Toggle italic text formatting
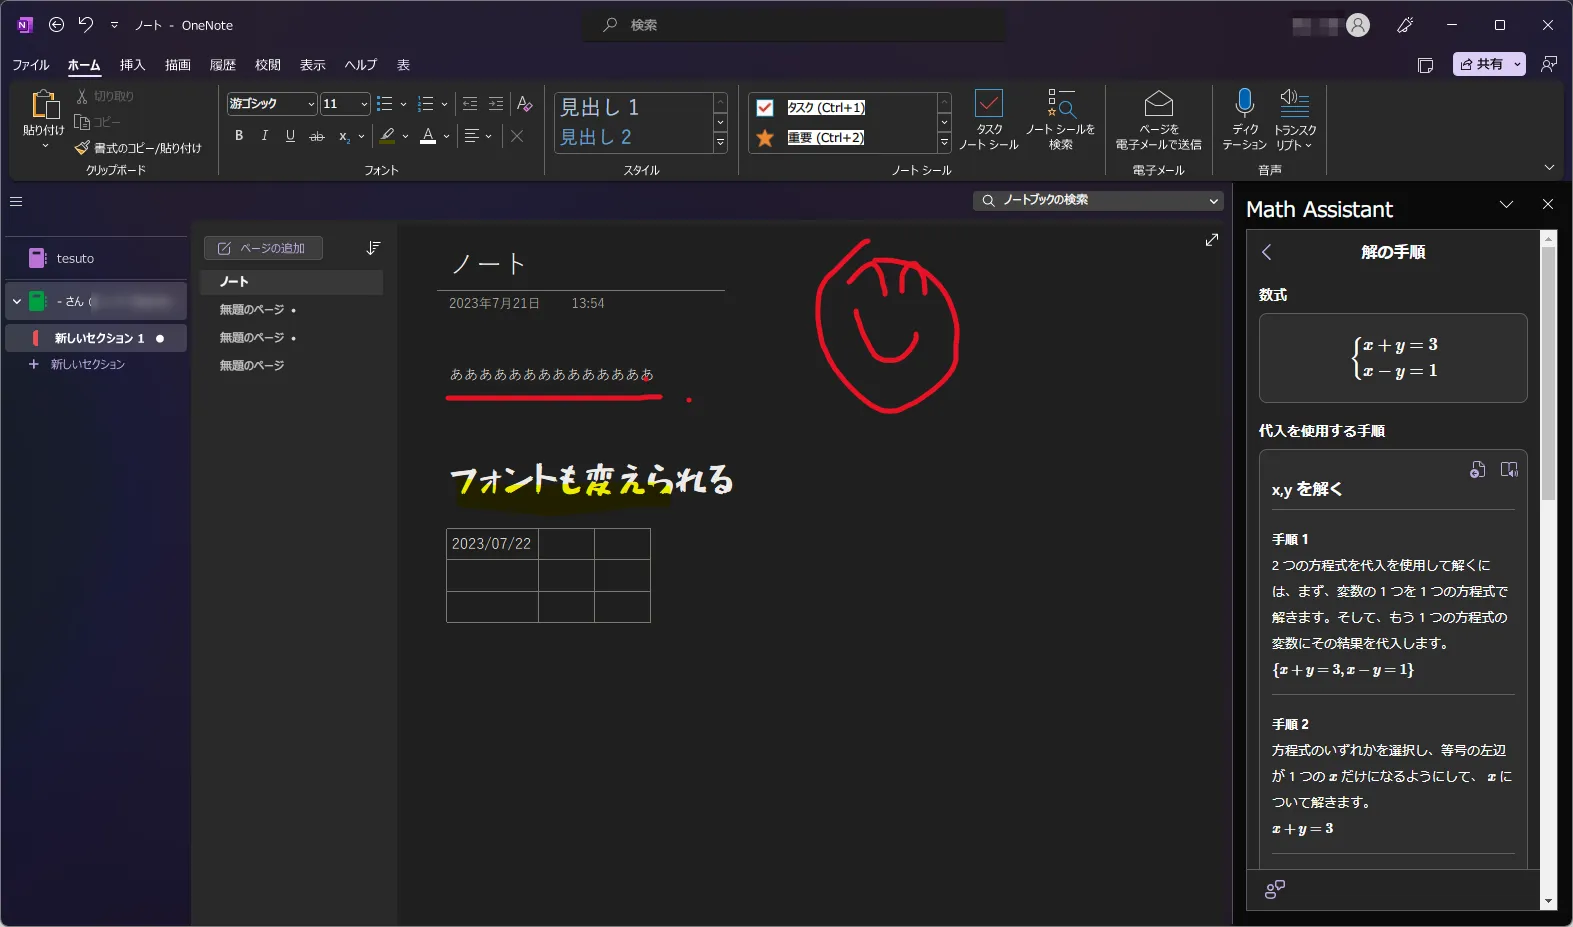1573x927 pixels. (264, 136)
